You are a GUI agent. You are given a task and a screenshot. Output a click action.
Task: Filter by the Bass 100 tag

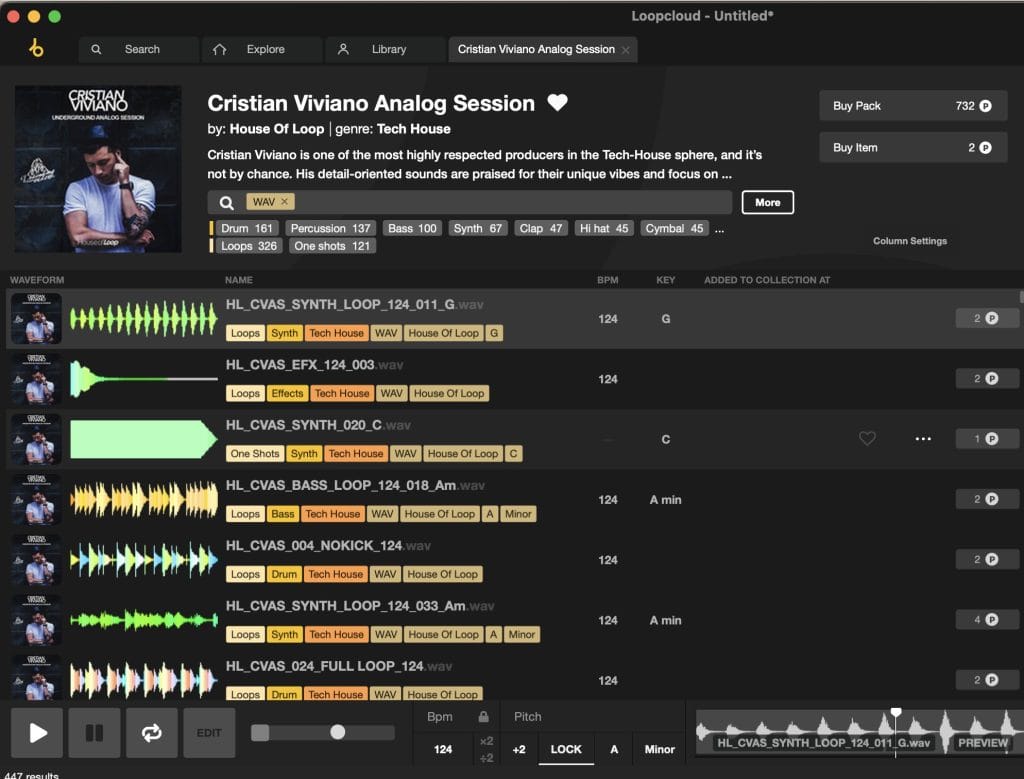coord(412,228)
